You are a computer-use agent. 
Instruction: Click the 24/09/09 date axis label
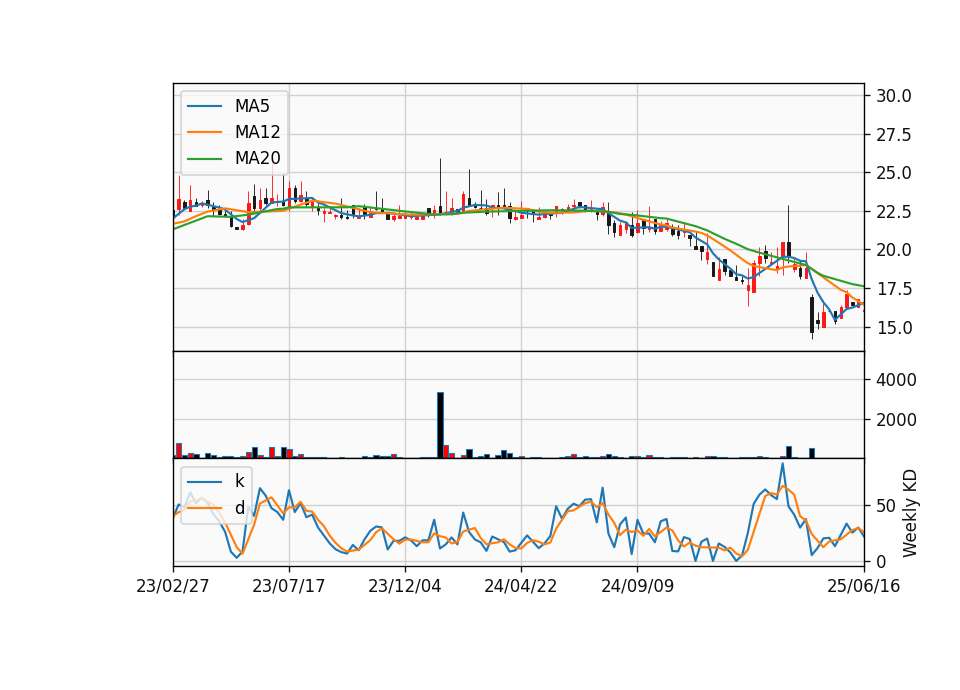click(x=637, y=586)
